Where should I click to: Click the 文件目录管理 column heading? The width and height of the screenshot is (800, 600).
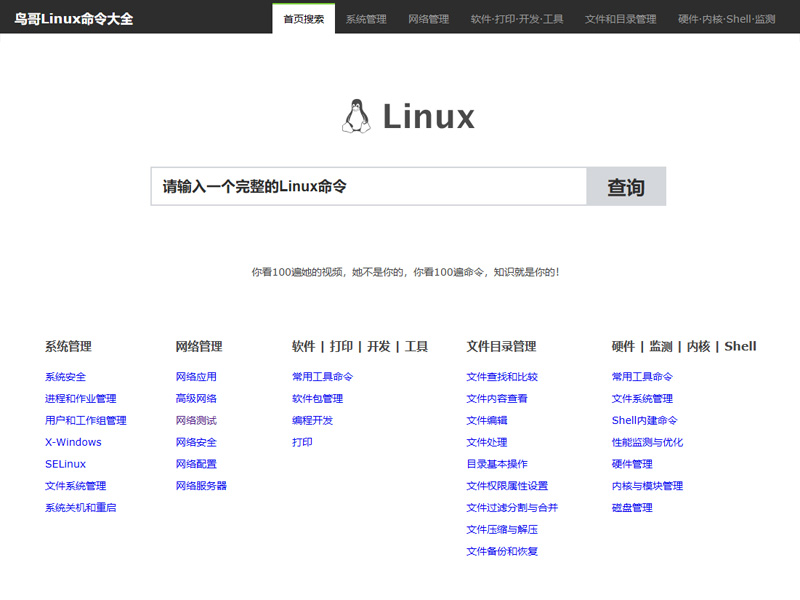pos(502,347)
